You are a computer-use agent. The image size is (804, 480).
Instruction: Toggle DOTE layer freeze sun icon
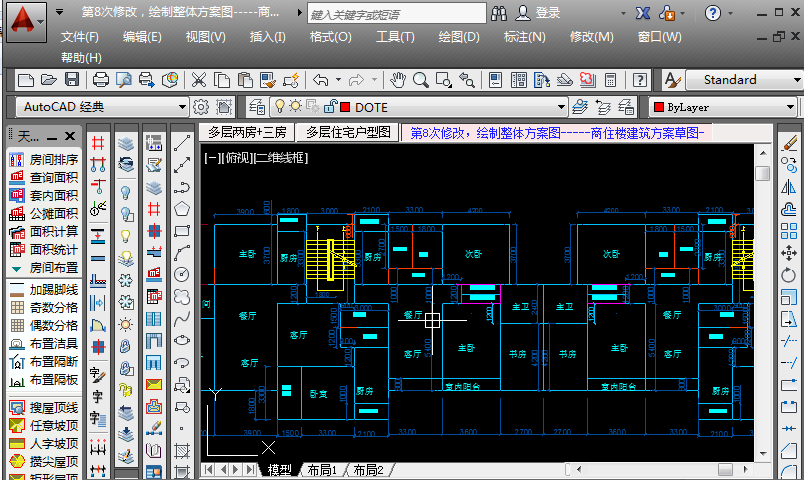pyautogui.click(x=297, y=107)
